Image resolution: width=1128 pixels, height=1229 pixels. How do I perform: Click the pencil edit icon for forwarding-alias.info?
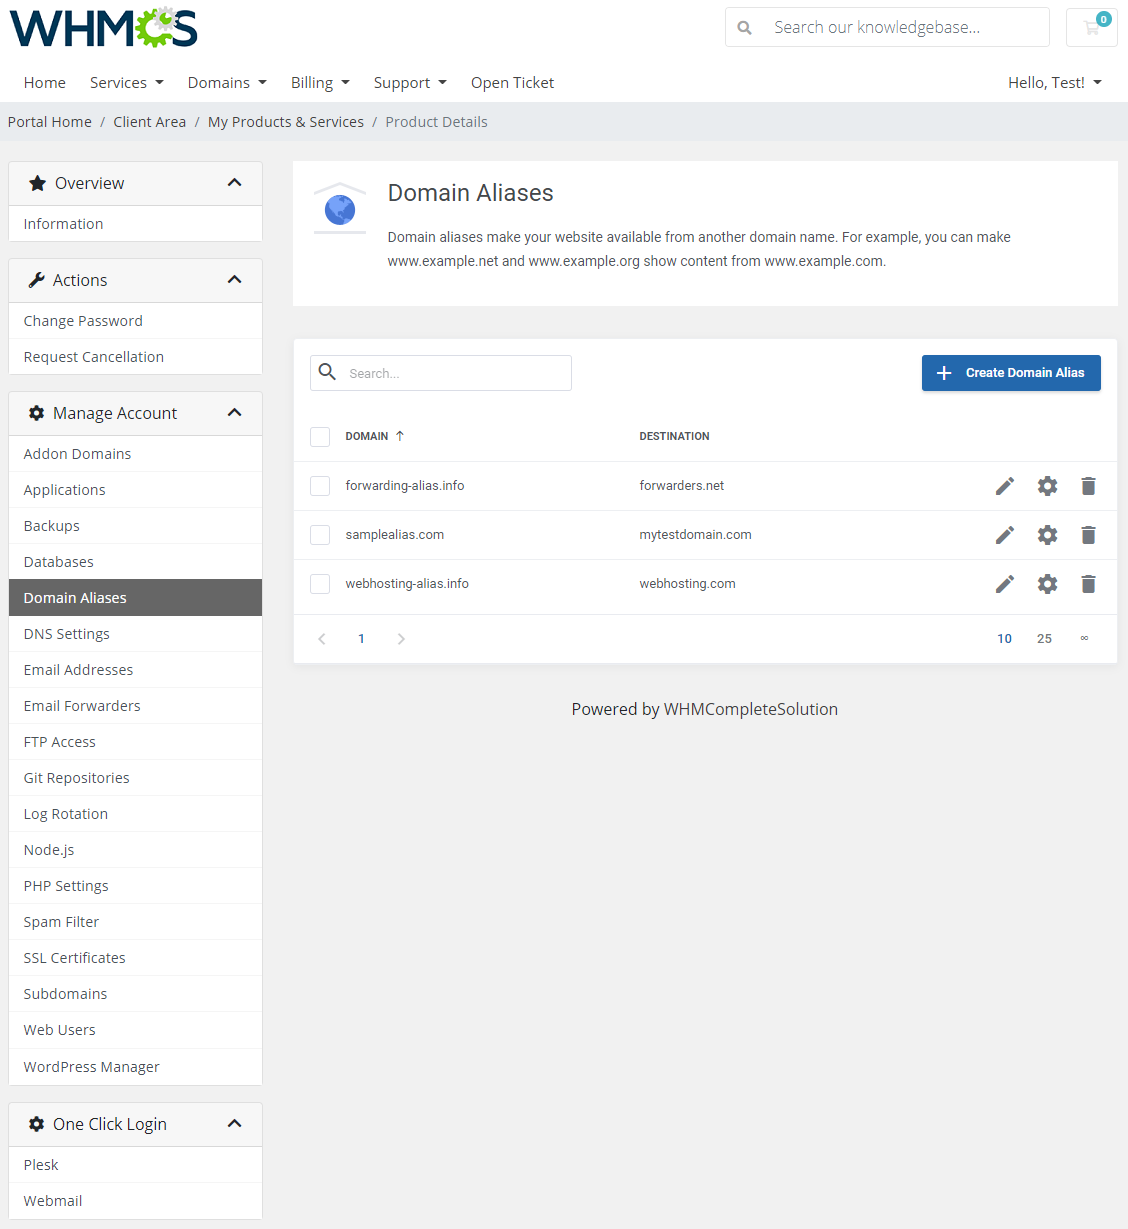(1005, 486)
